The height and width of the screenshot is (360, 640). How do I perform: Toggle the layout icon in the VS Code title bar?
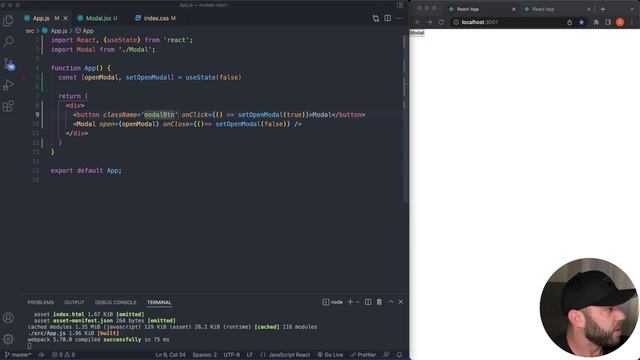tap(400, 5)
